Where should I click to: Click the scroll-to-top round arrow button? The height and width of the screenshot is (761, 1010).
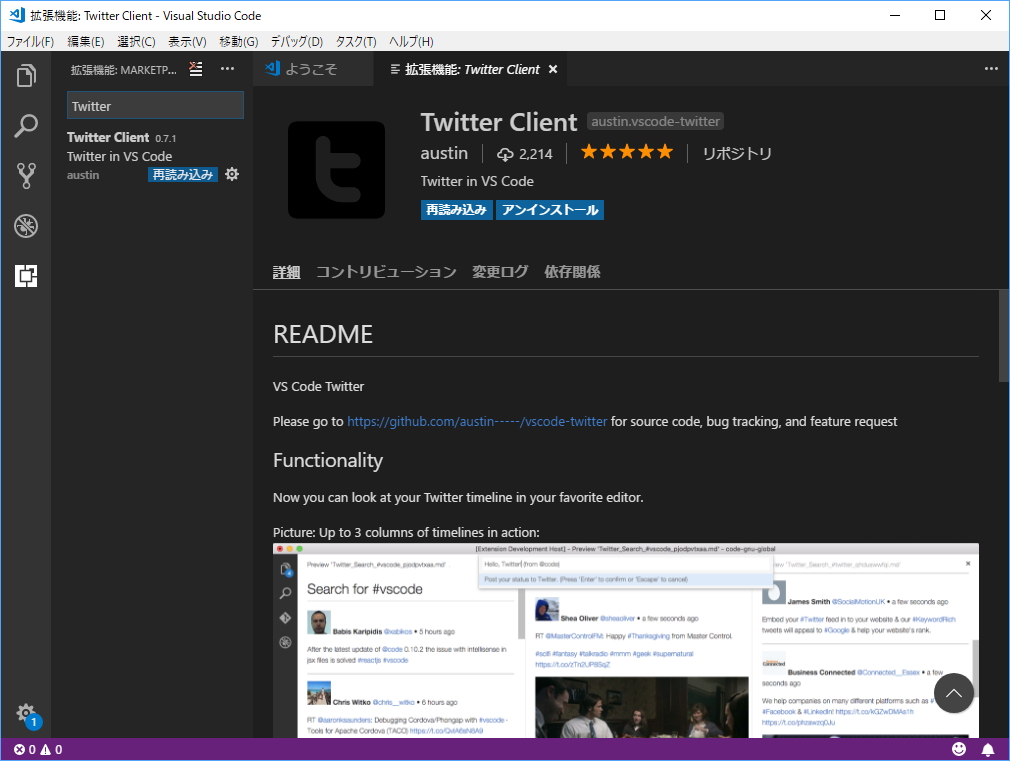tap(953, 693)
